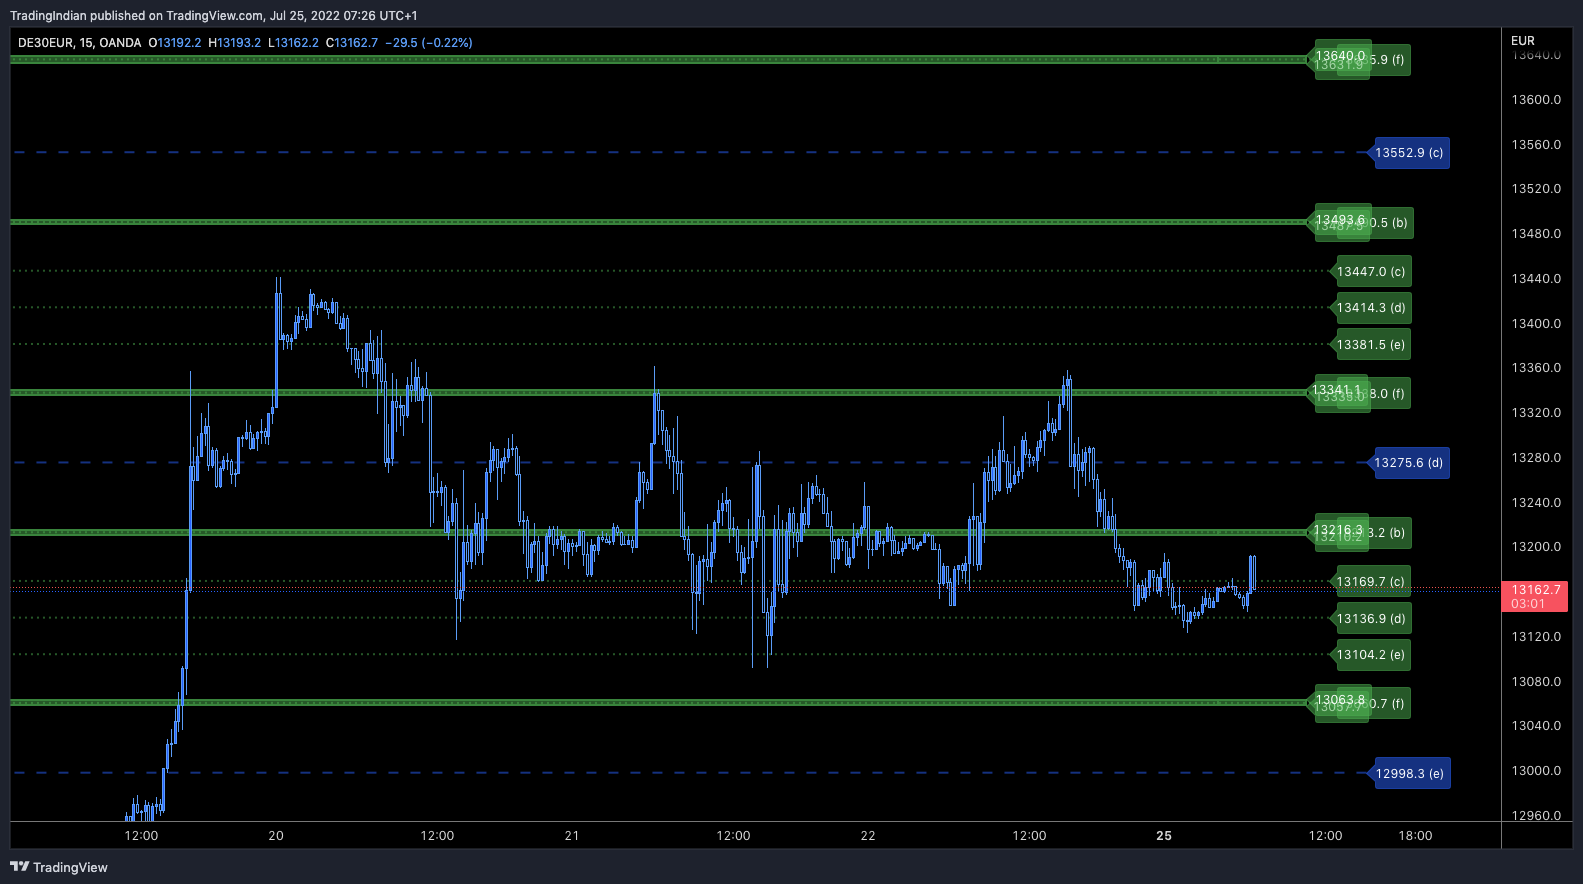Image resolution: width=1583 pixels, height=884 pixels.
Task: Select the 13063.8 green line label
Action: (x=1340, y=700)
